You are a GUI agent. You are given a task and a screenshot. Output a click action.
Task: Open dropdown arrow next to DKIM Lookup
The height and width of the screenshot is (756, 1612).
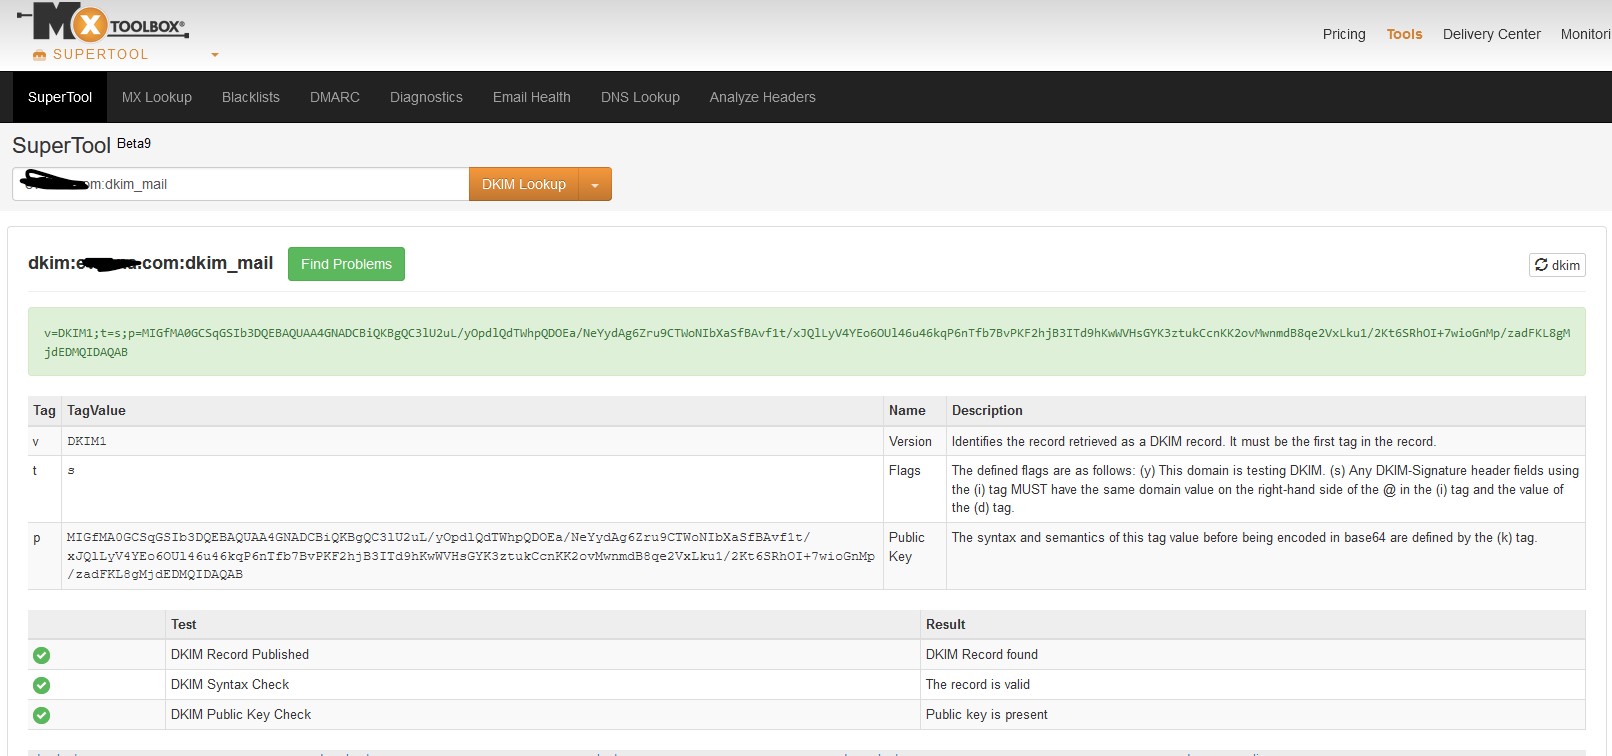pyautogui.click(x=595, y=185)
